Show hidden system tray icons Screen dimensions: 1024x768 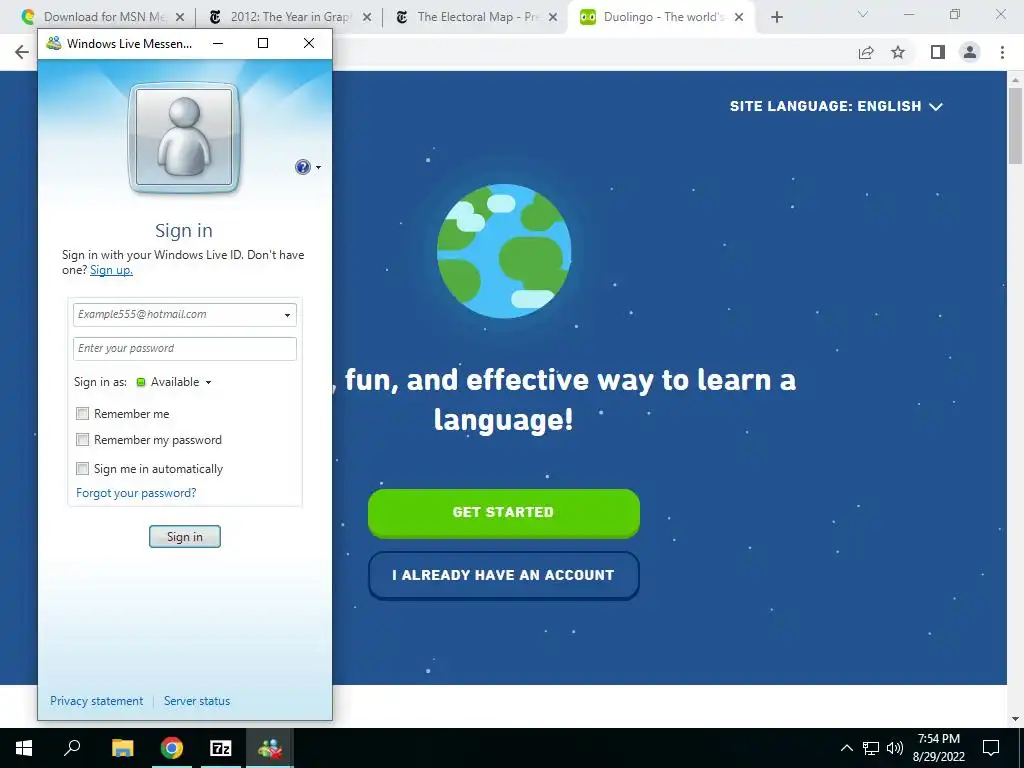pyautogui.click(x=846, y=748)
